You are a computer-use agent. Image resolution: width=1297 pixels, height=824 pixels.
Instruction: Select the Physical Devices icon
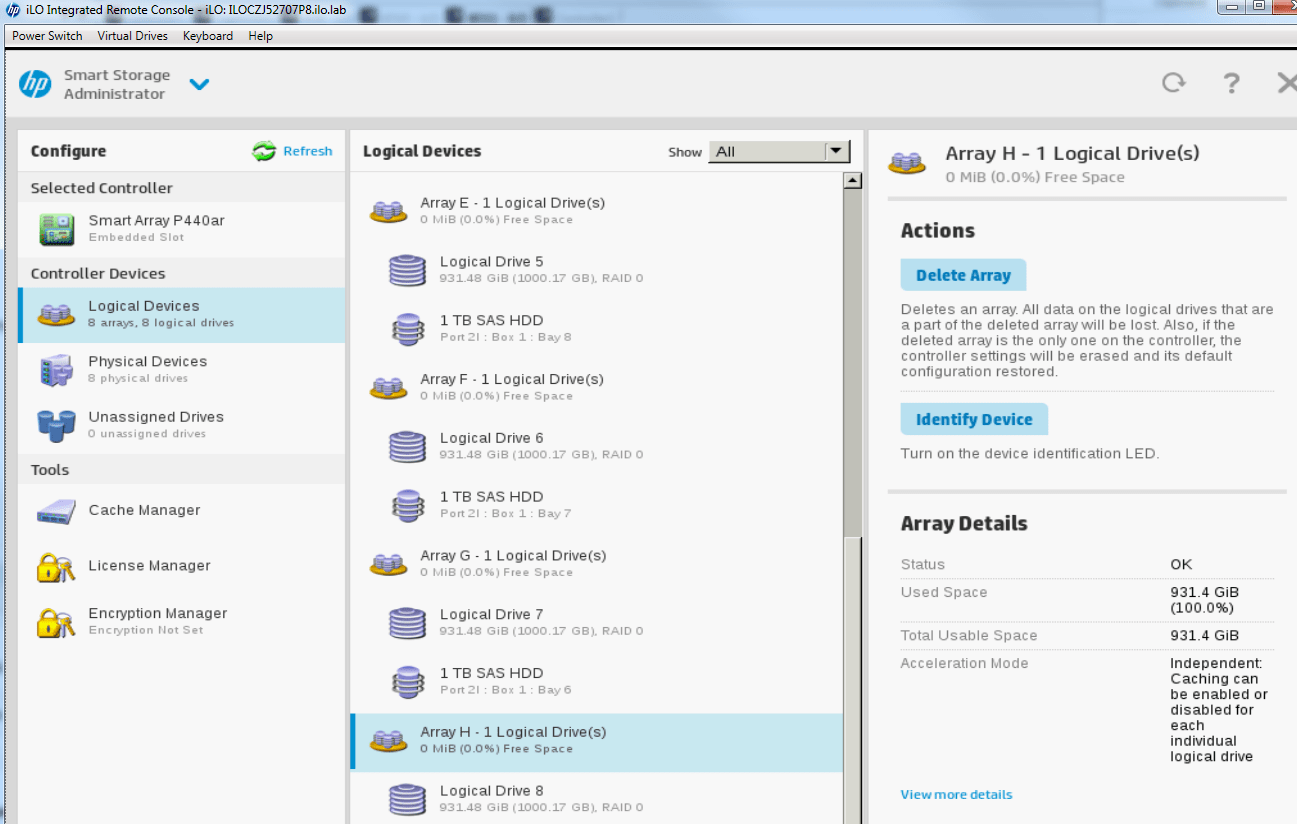pyautogui.click(x=56, y=370)
